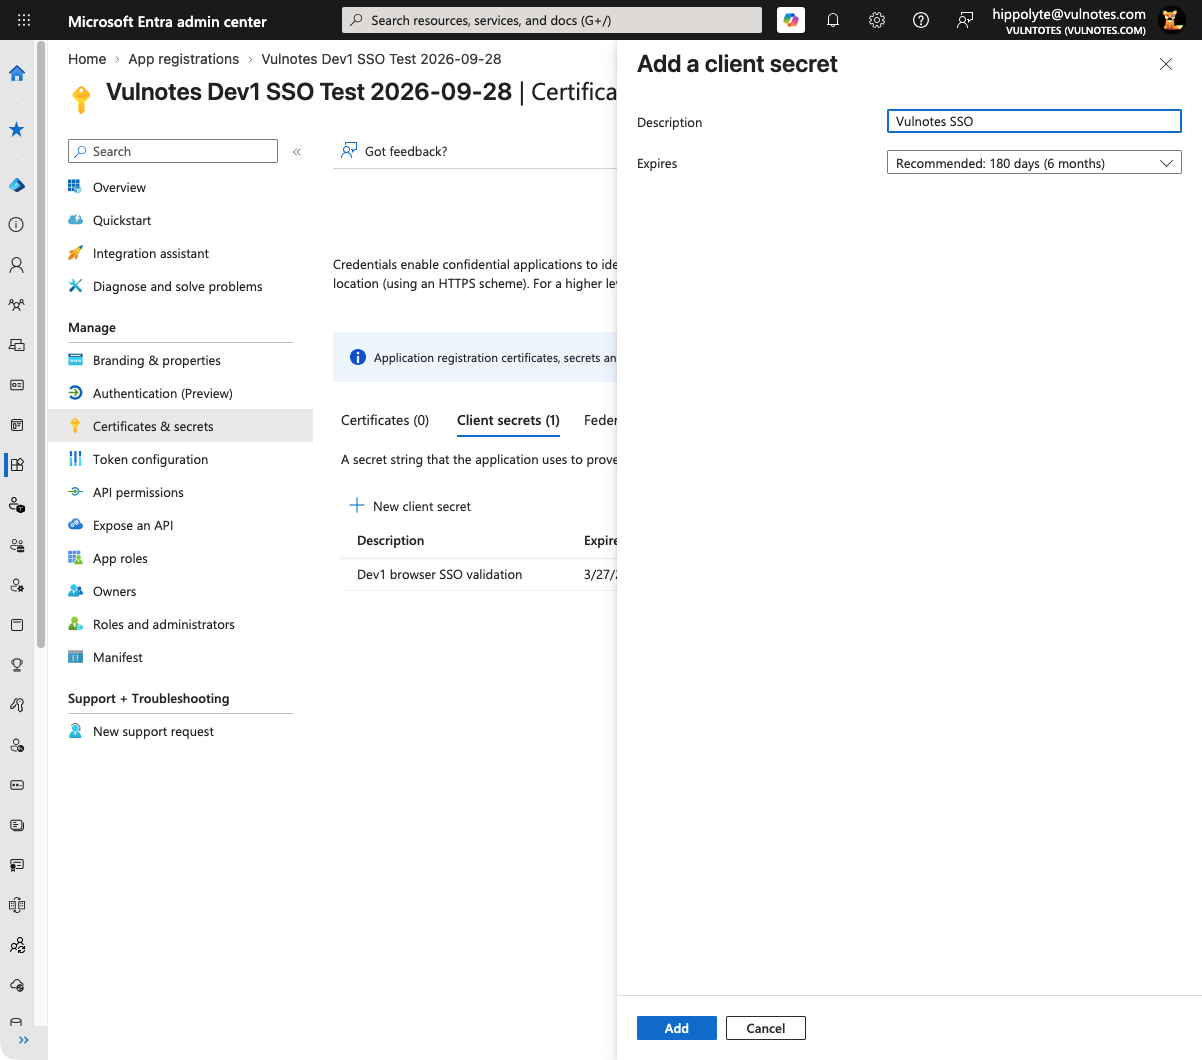
Task: Select Certificates & secrets menu item
Action: (180, 426)
